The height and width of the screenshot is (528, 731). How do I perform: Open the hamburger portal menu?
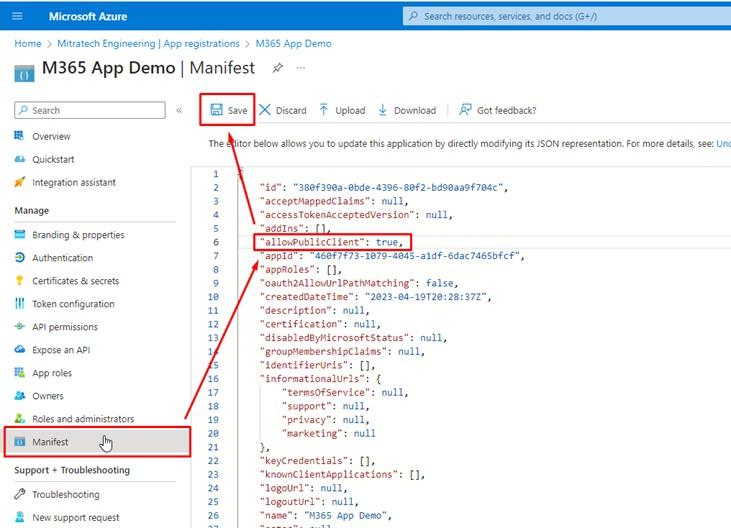(17, 16)
